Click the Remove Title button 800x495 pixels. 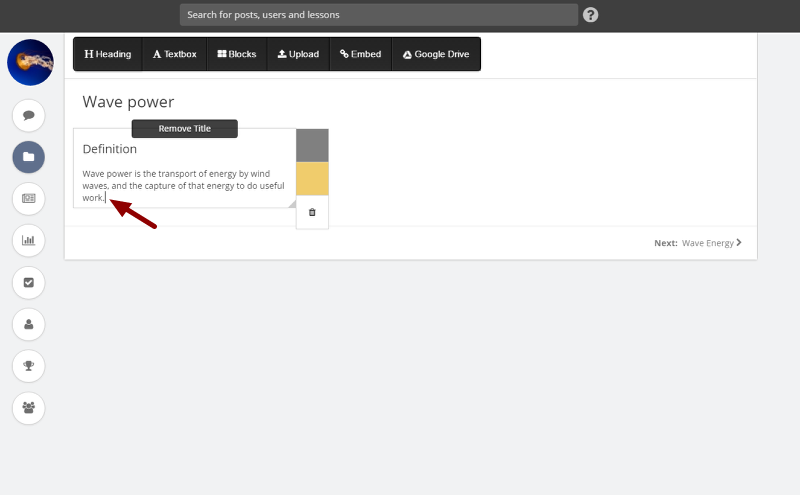185,129
